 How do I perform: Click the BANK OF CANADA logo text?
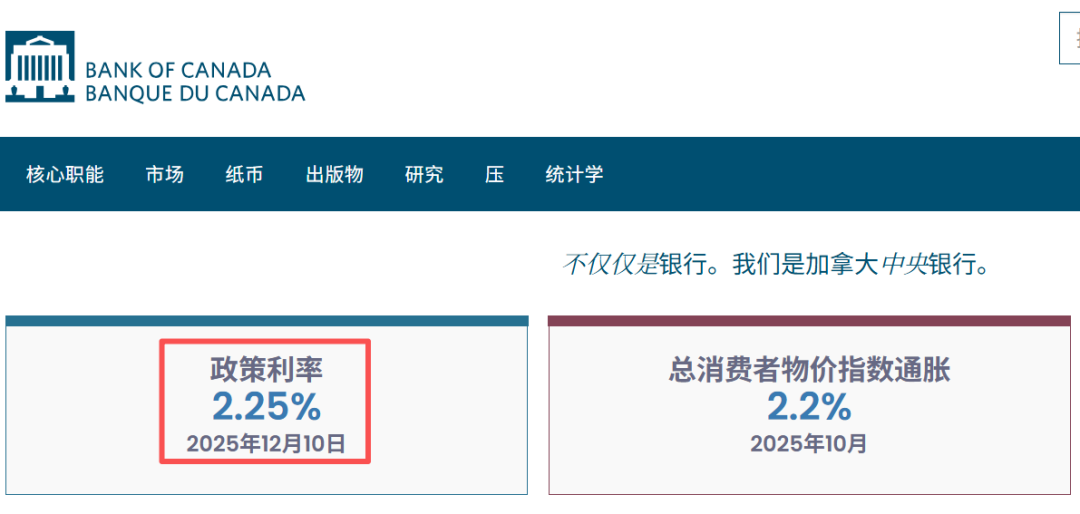pos(178,70)
